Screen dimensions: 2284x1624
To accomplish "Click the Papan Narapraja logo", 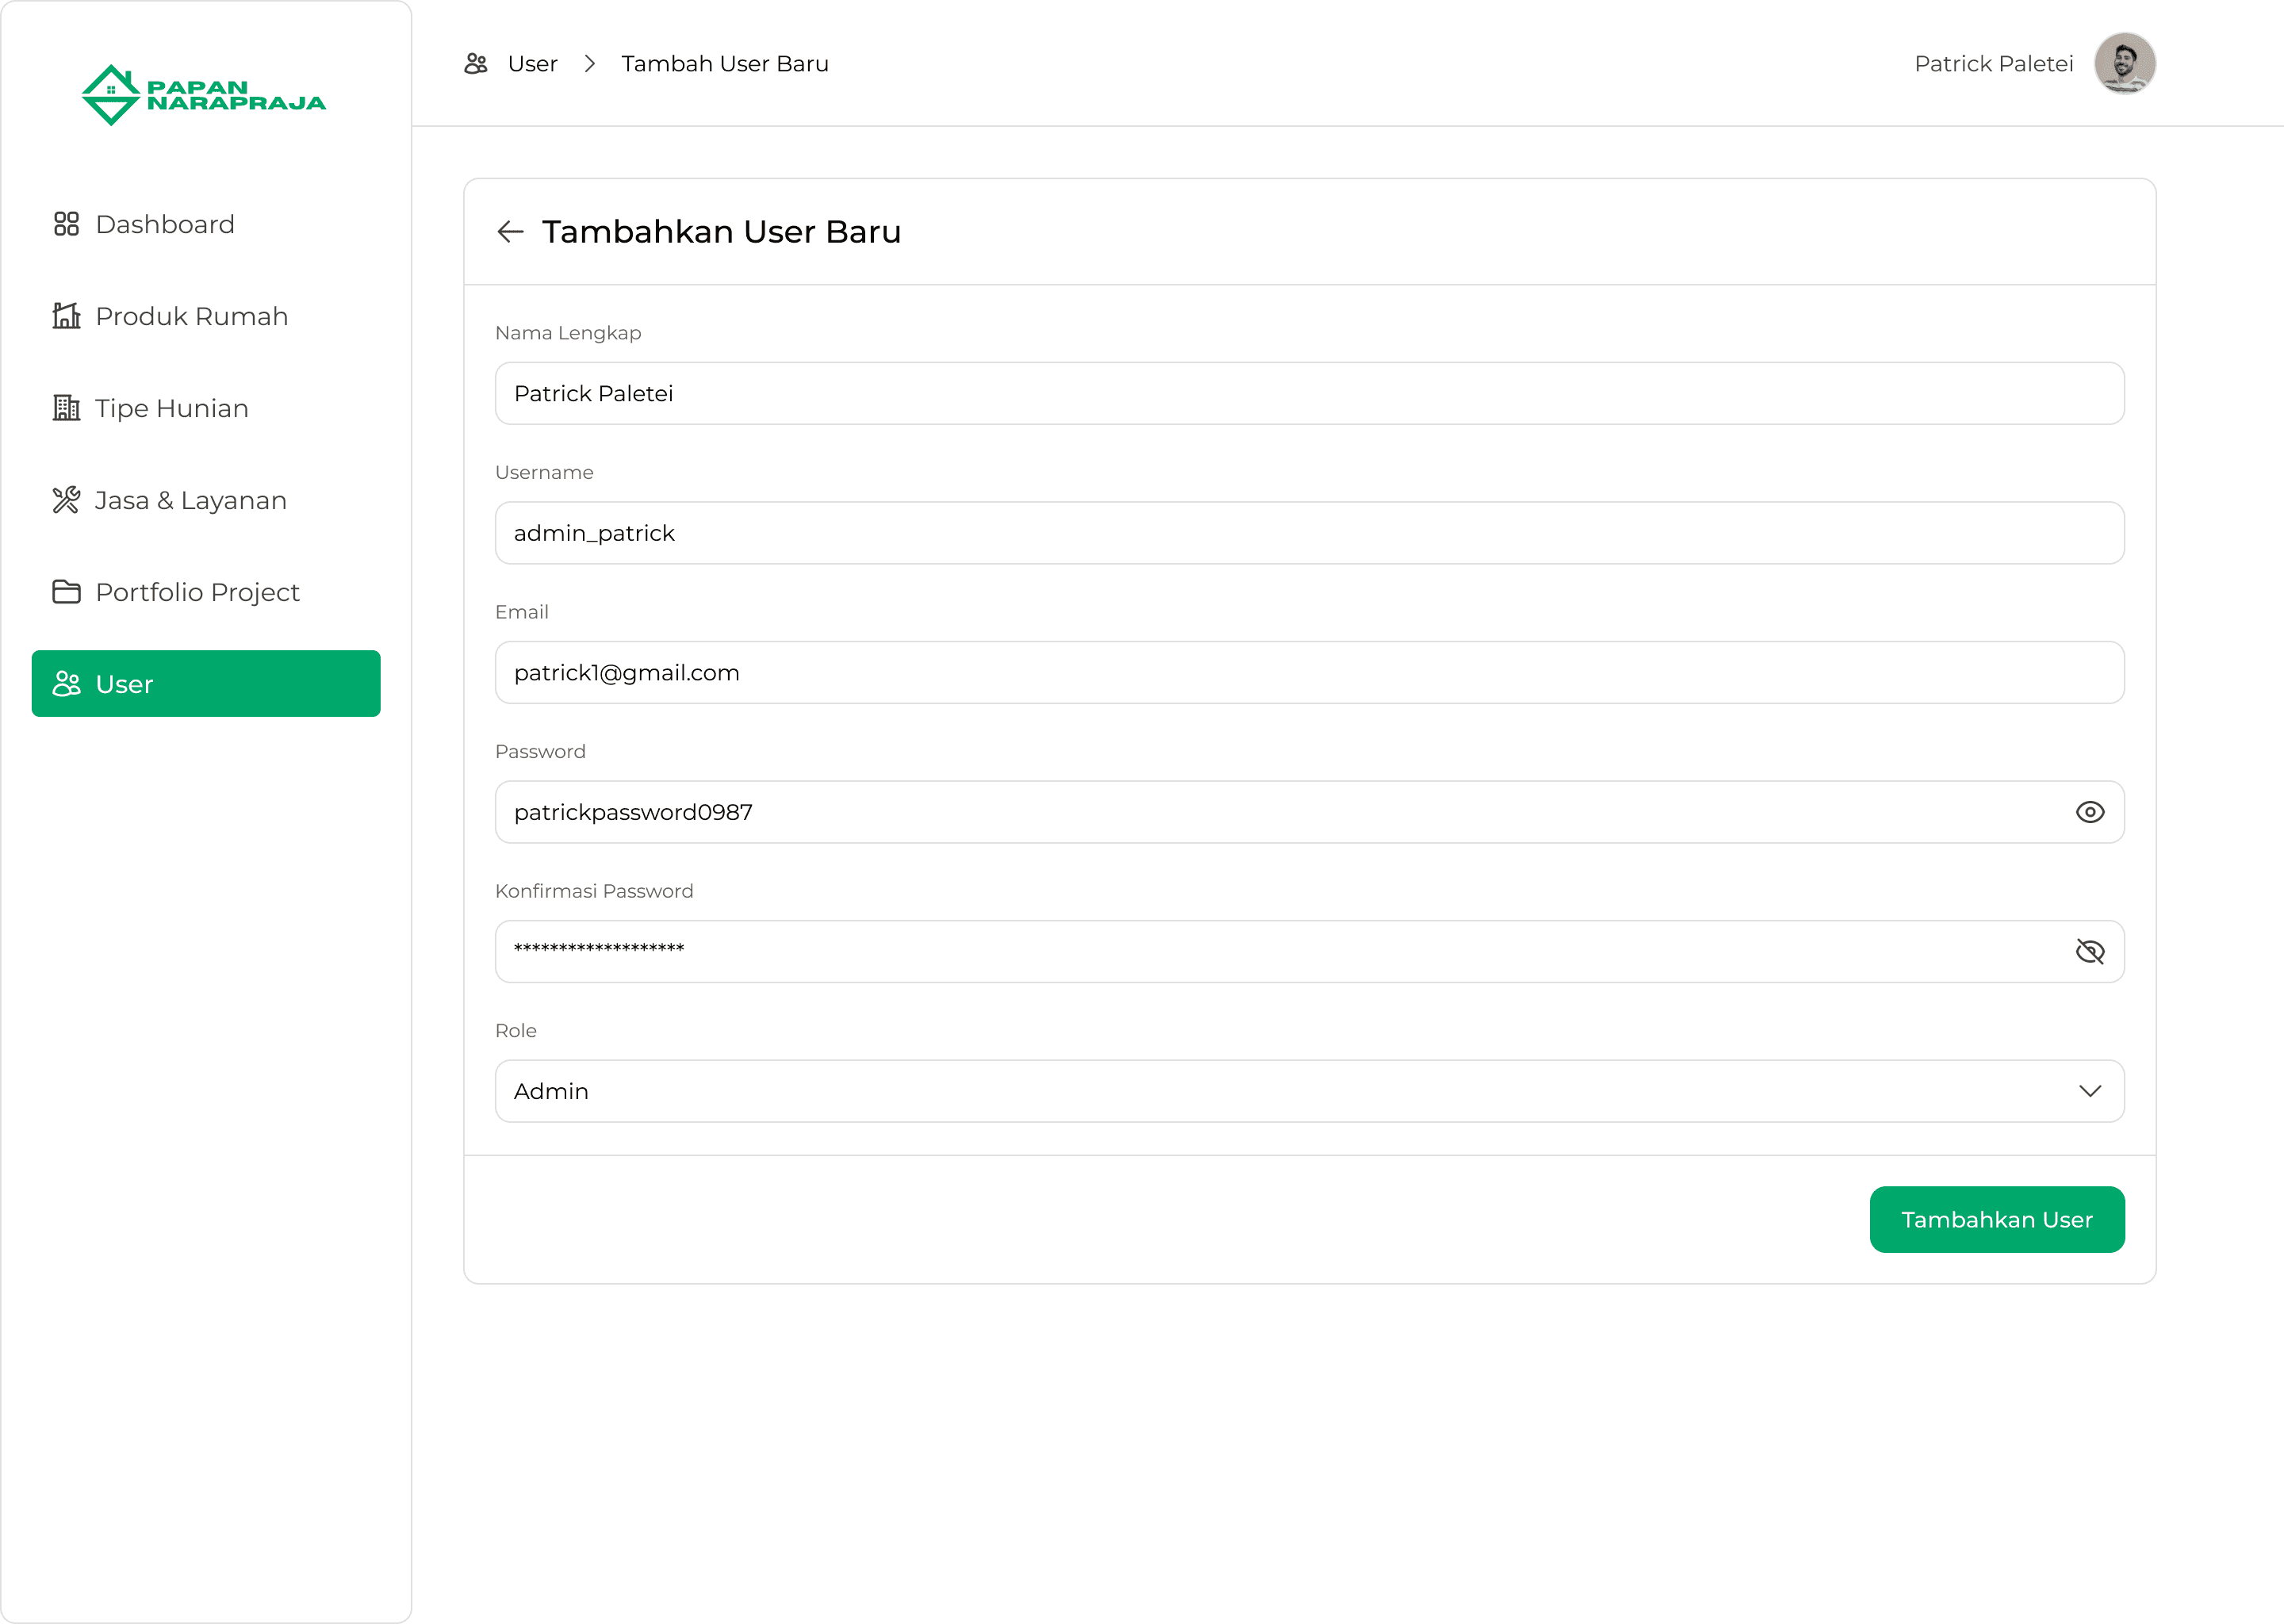I will pyautogui.click(x=204, y=95).
